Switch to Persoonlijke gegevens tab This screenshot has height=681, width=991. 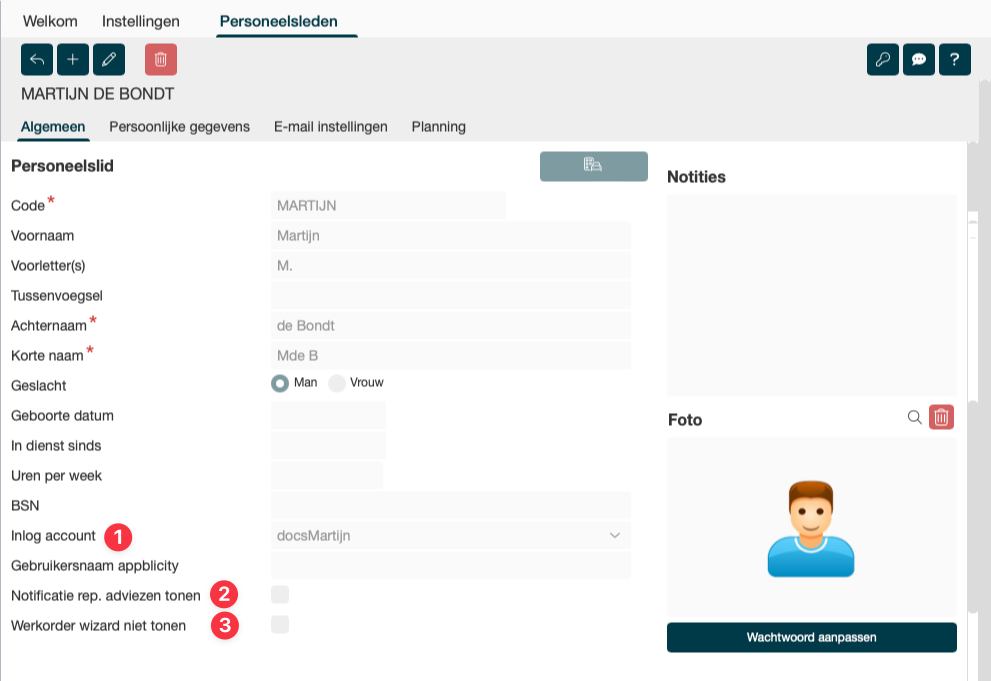click(179, 127)
